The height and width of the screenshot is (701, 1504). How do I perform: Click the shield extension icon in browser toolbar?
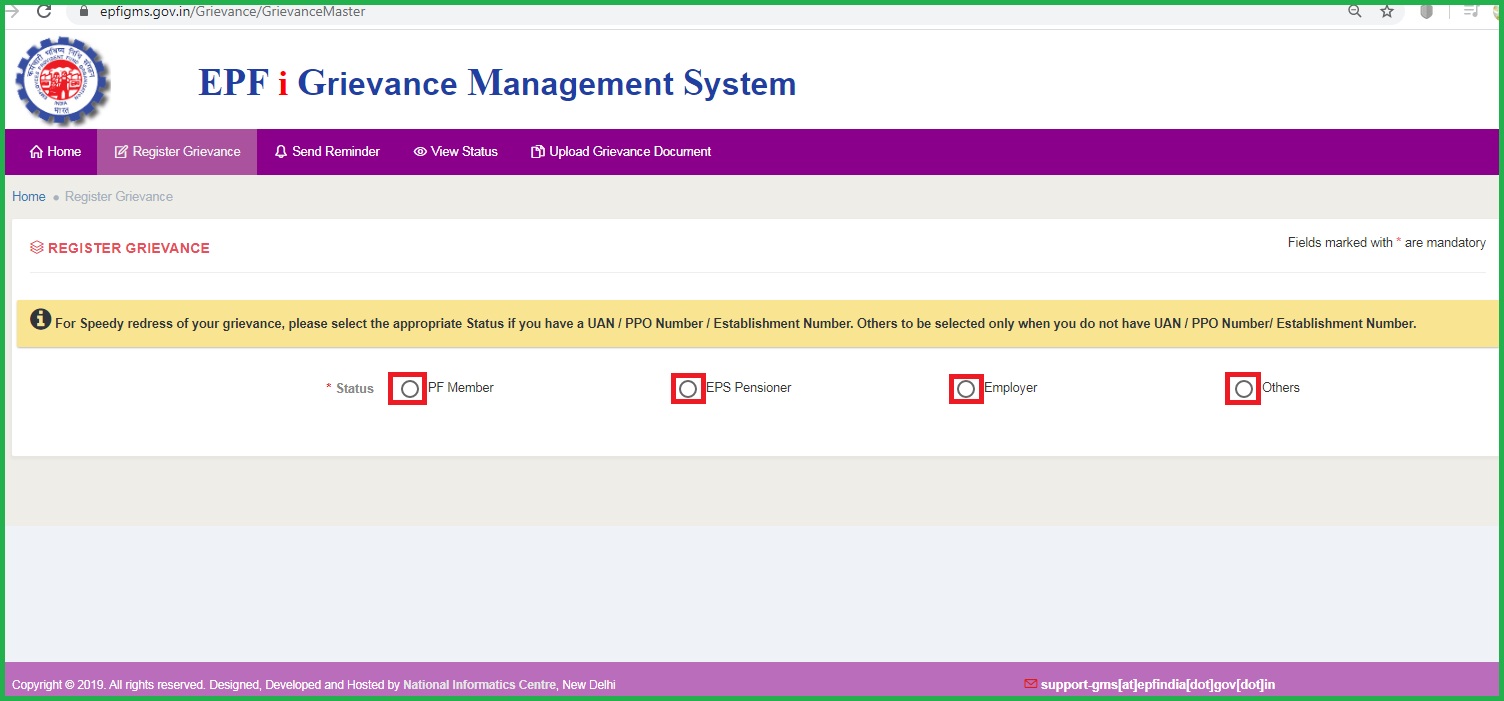tap(1427, 12)
